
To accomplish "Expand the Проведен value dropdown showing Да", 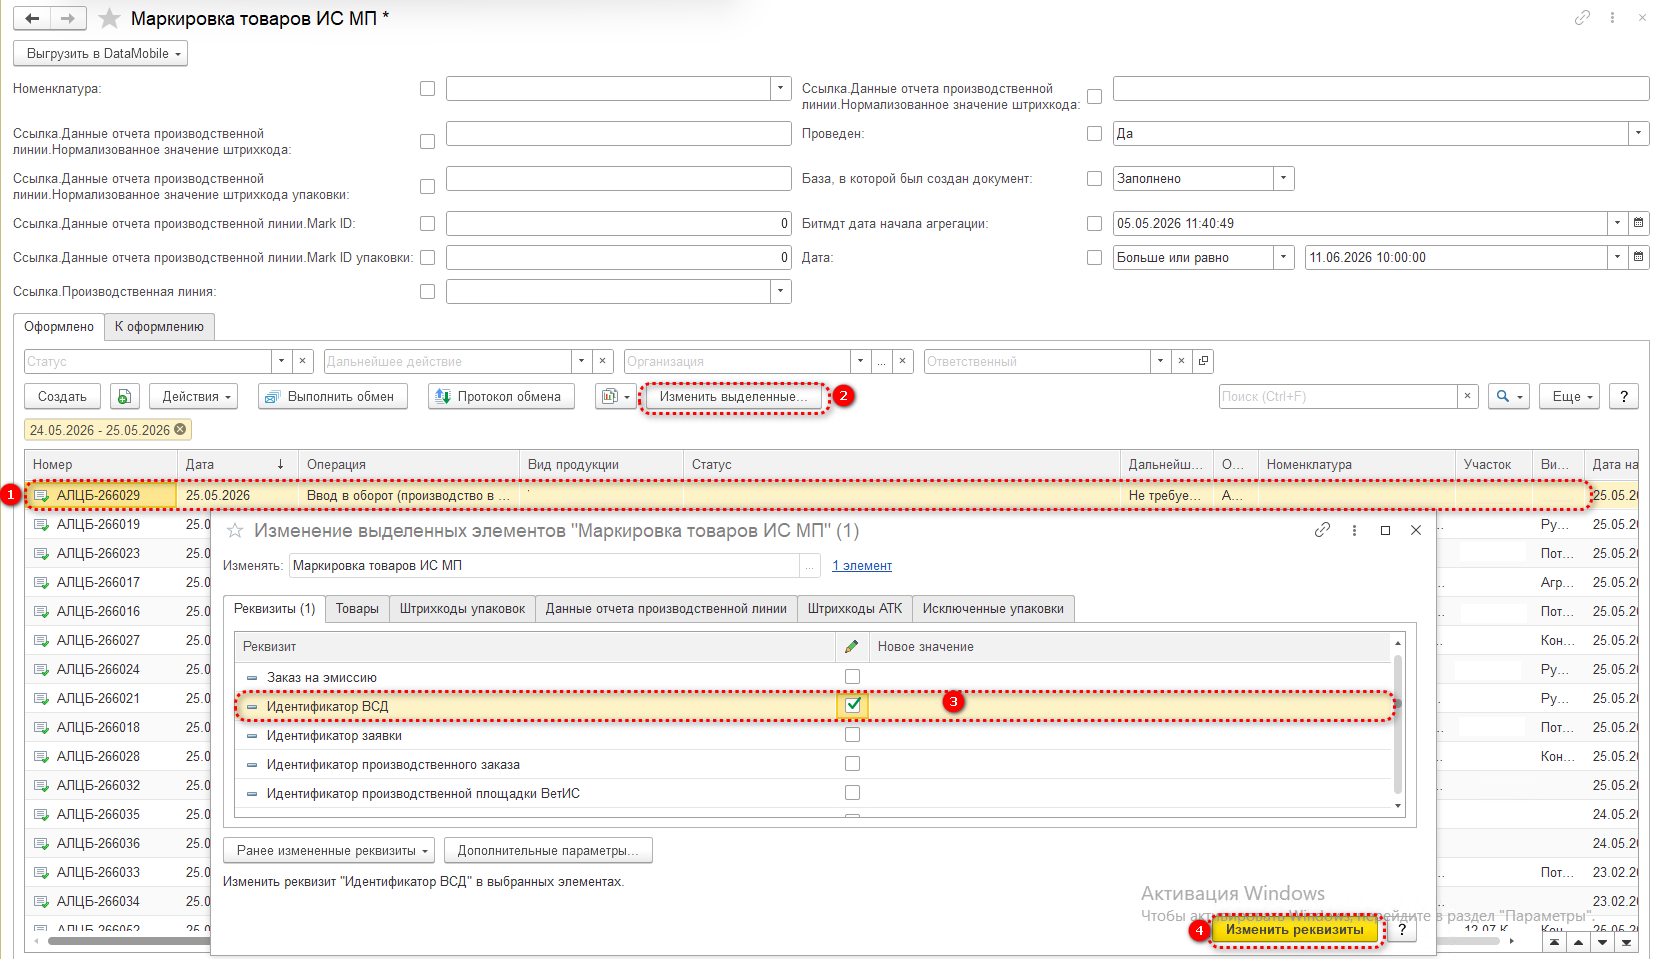I will tap(1638, 133).
